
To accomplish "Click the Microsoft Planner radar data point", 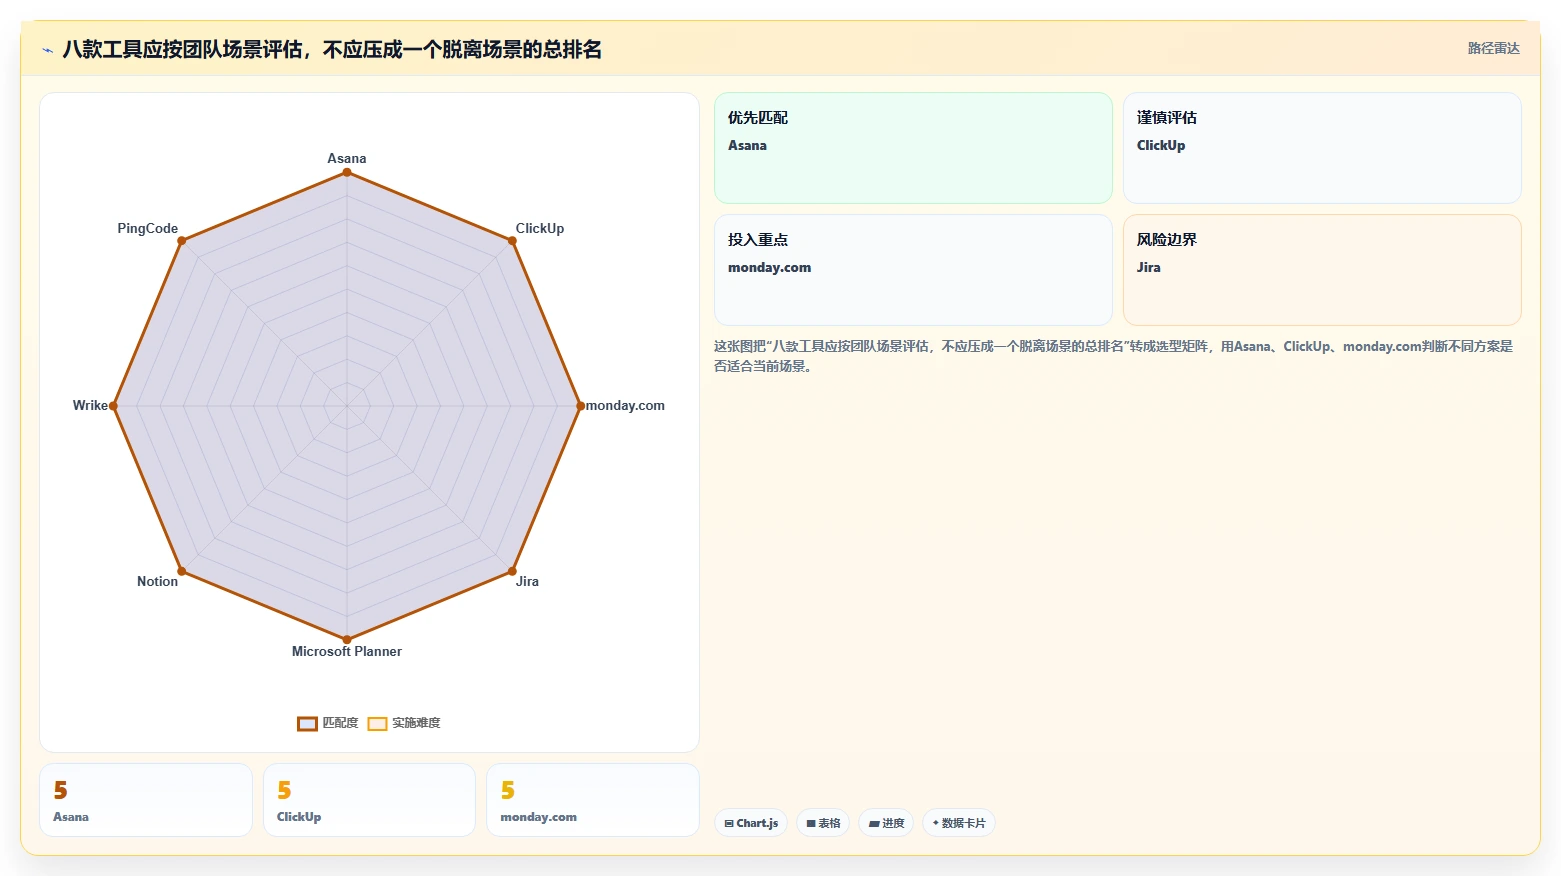I will 347,639.
